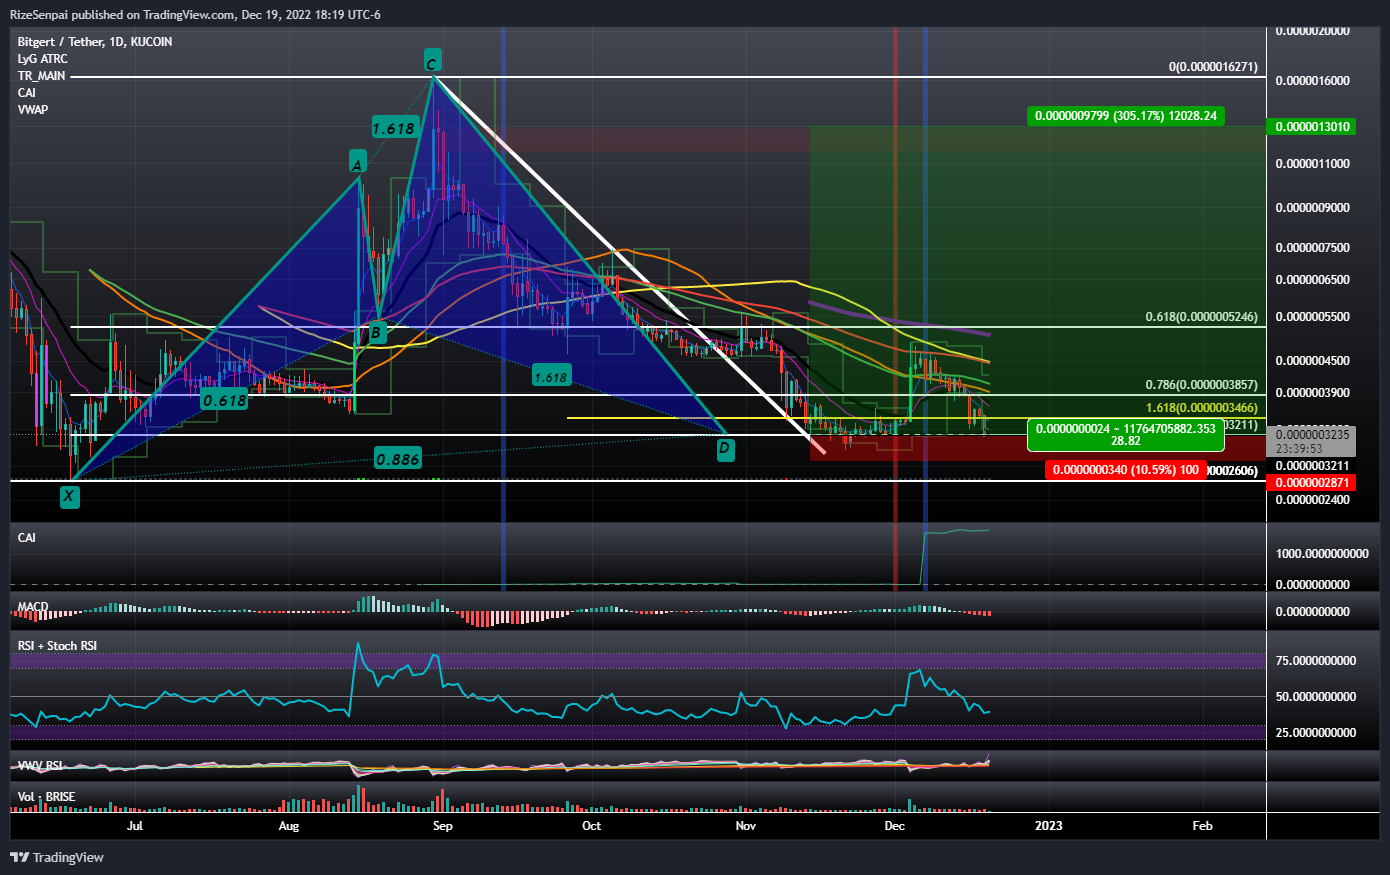1390x875 pixels.
Task: Click the red 10.59% stop loss label
Action: tap(1125, 470)
